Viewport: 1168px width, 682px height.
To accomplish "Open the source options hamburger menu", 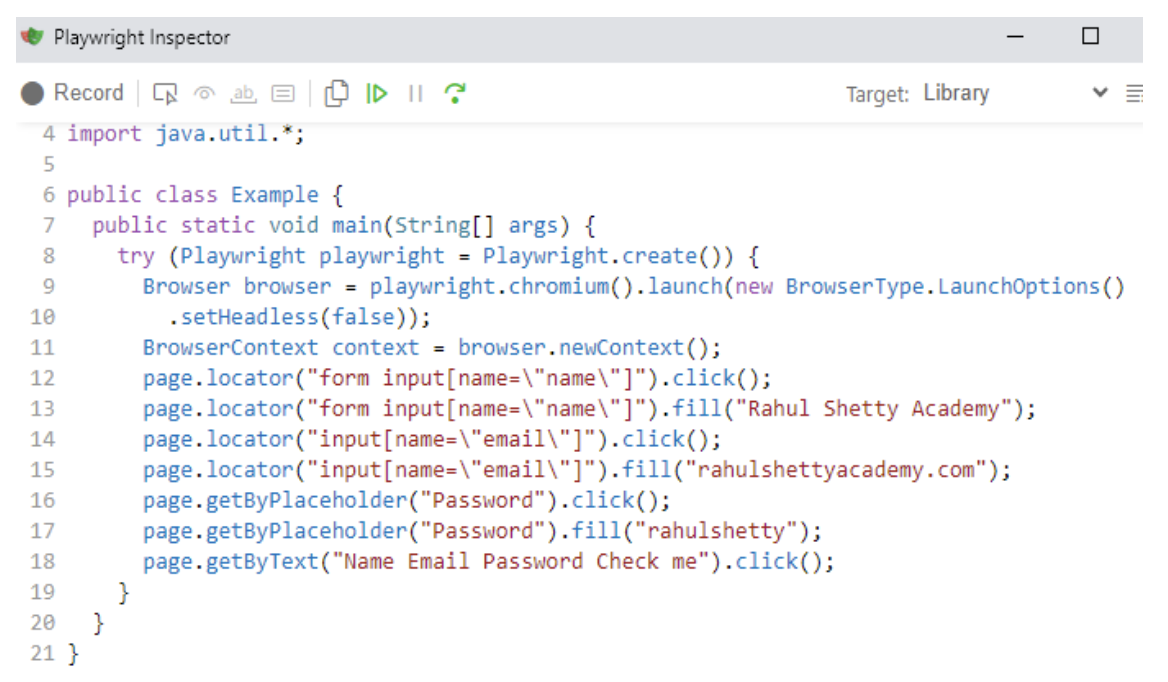I will pyautogui.click(x=1136, y=92).
